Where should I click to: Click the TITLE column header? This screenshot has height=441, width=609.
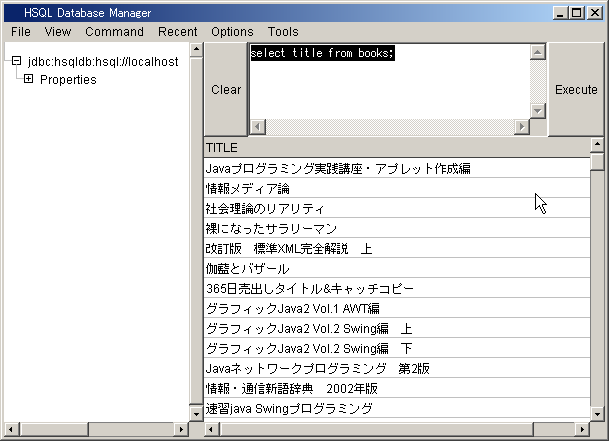397,148
